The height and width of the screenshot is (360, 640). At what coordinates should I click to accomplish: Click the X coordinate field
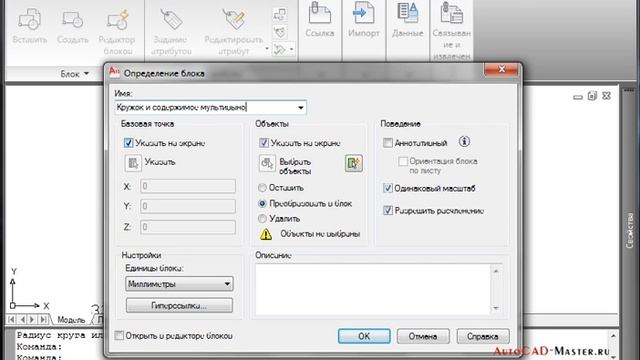tap(188, 186)
